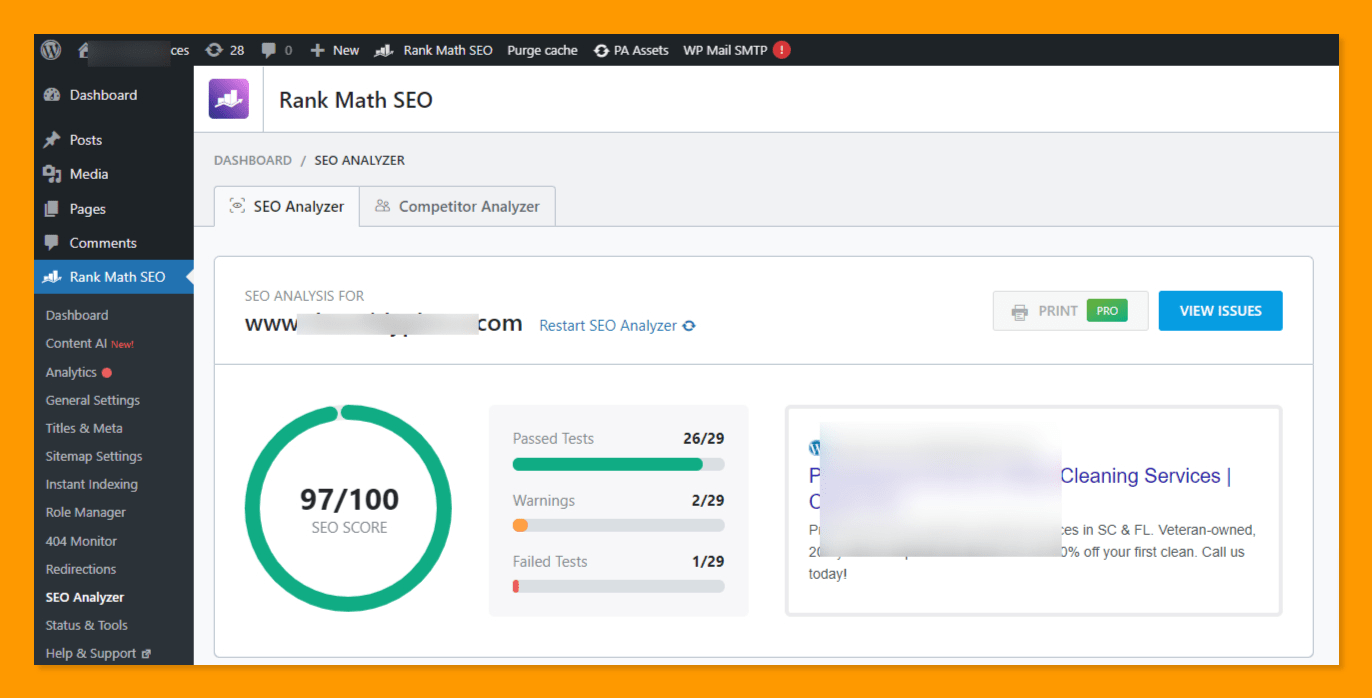Click the green Passed Tests progress bar
1372x698 pixels.
pyautogui.click(x=607, y=464)
